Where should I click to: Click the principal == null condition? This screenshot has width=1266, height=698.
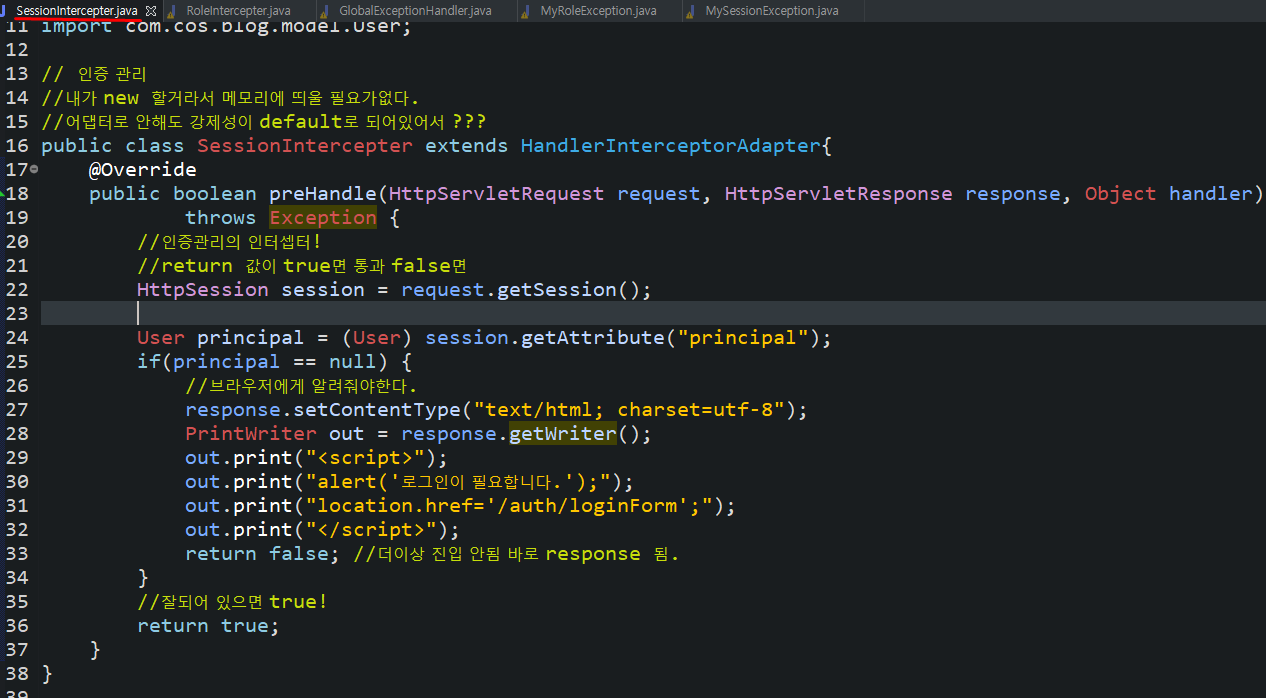point(274,361)
